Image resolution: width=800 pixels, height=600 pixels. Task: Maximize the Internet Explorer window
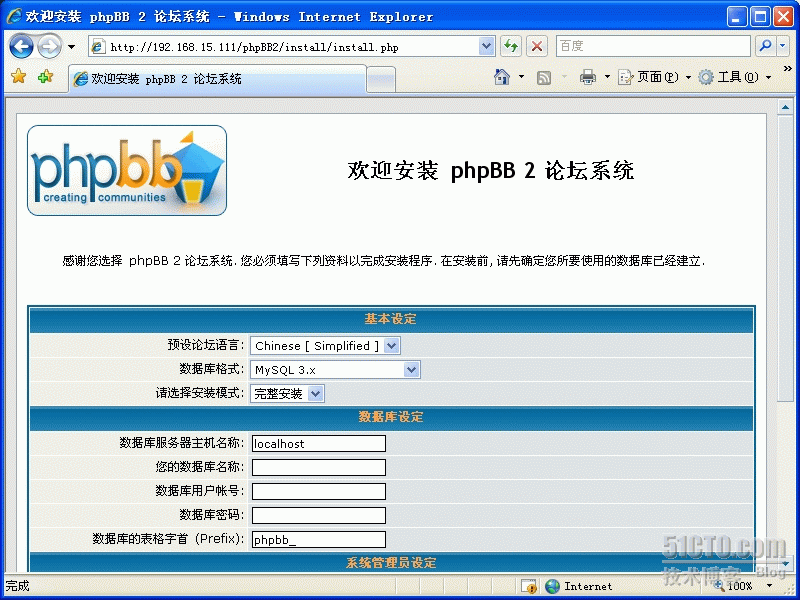coord(760,17)
